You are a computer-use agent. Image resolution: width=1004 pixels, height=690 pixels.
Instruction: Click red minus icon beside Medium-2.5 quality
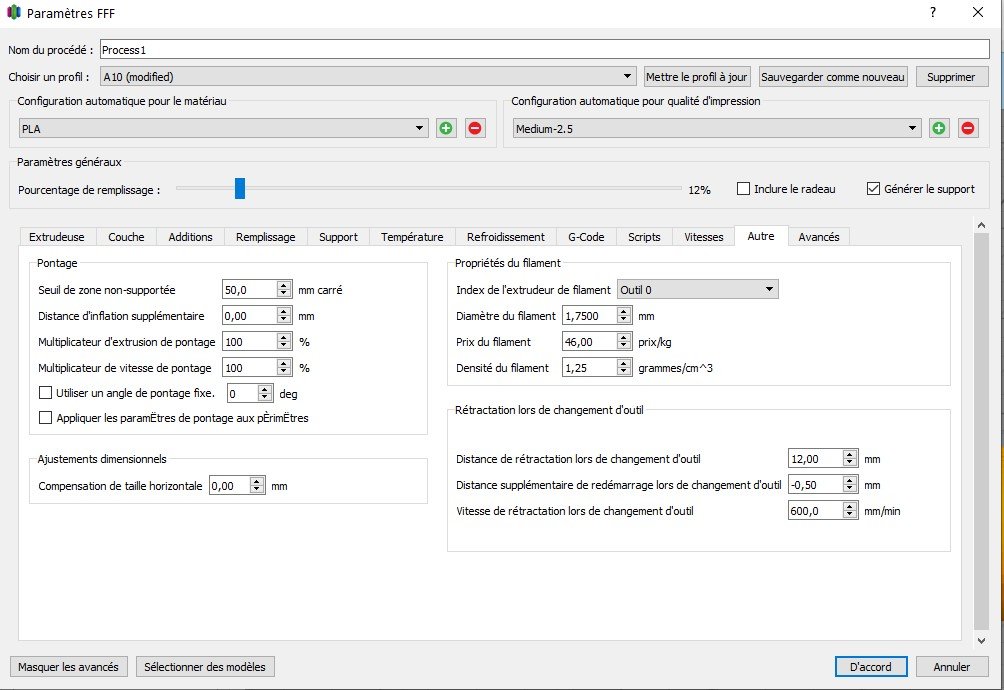coord(968,128)
